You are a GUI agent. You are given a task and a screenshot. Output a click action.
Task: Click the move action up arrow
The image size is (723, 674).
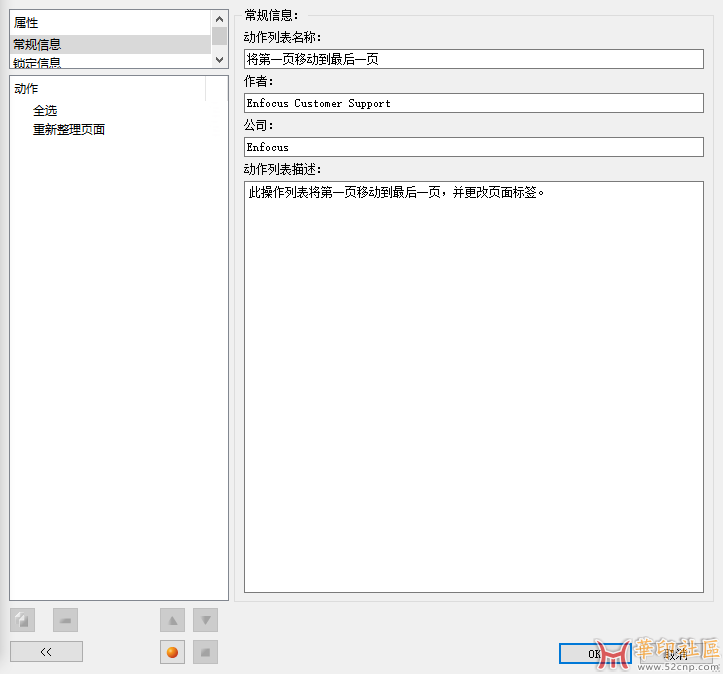point(172,620)
